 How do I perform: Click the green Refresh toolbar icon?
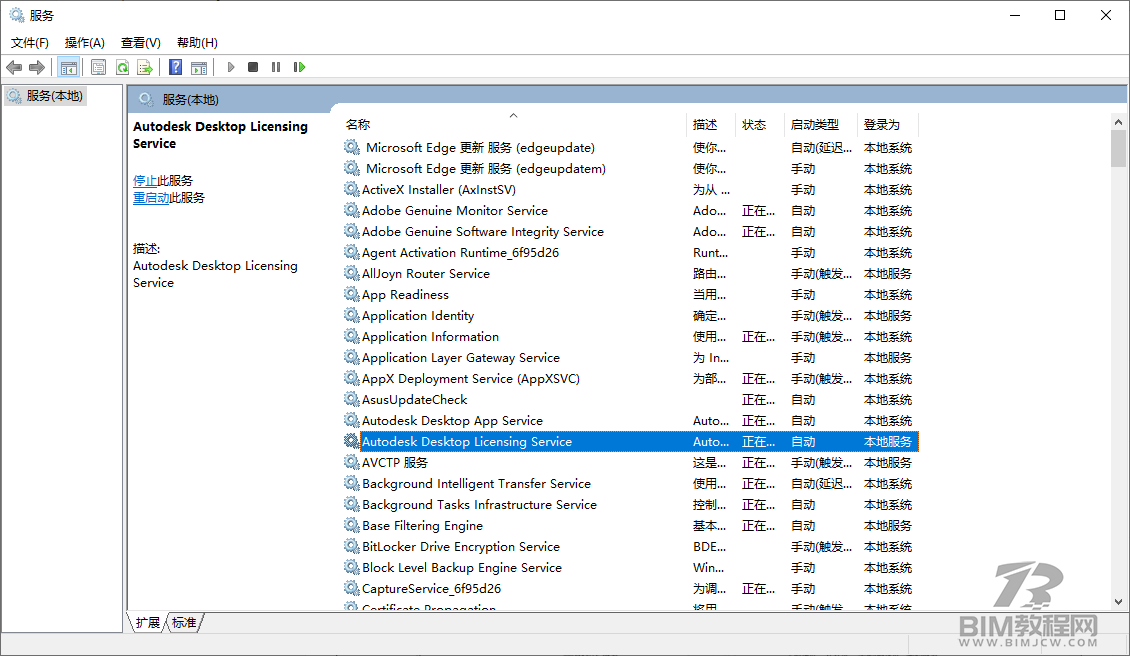123,67
